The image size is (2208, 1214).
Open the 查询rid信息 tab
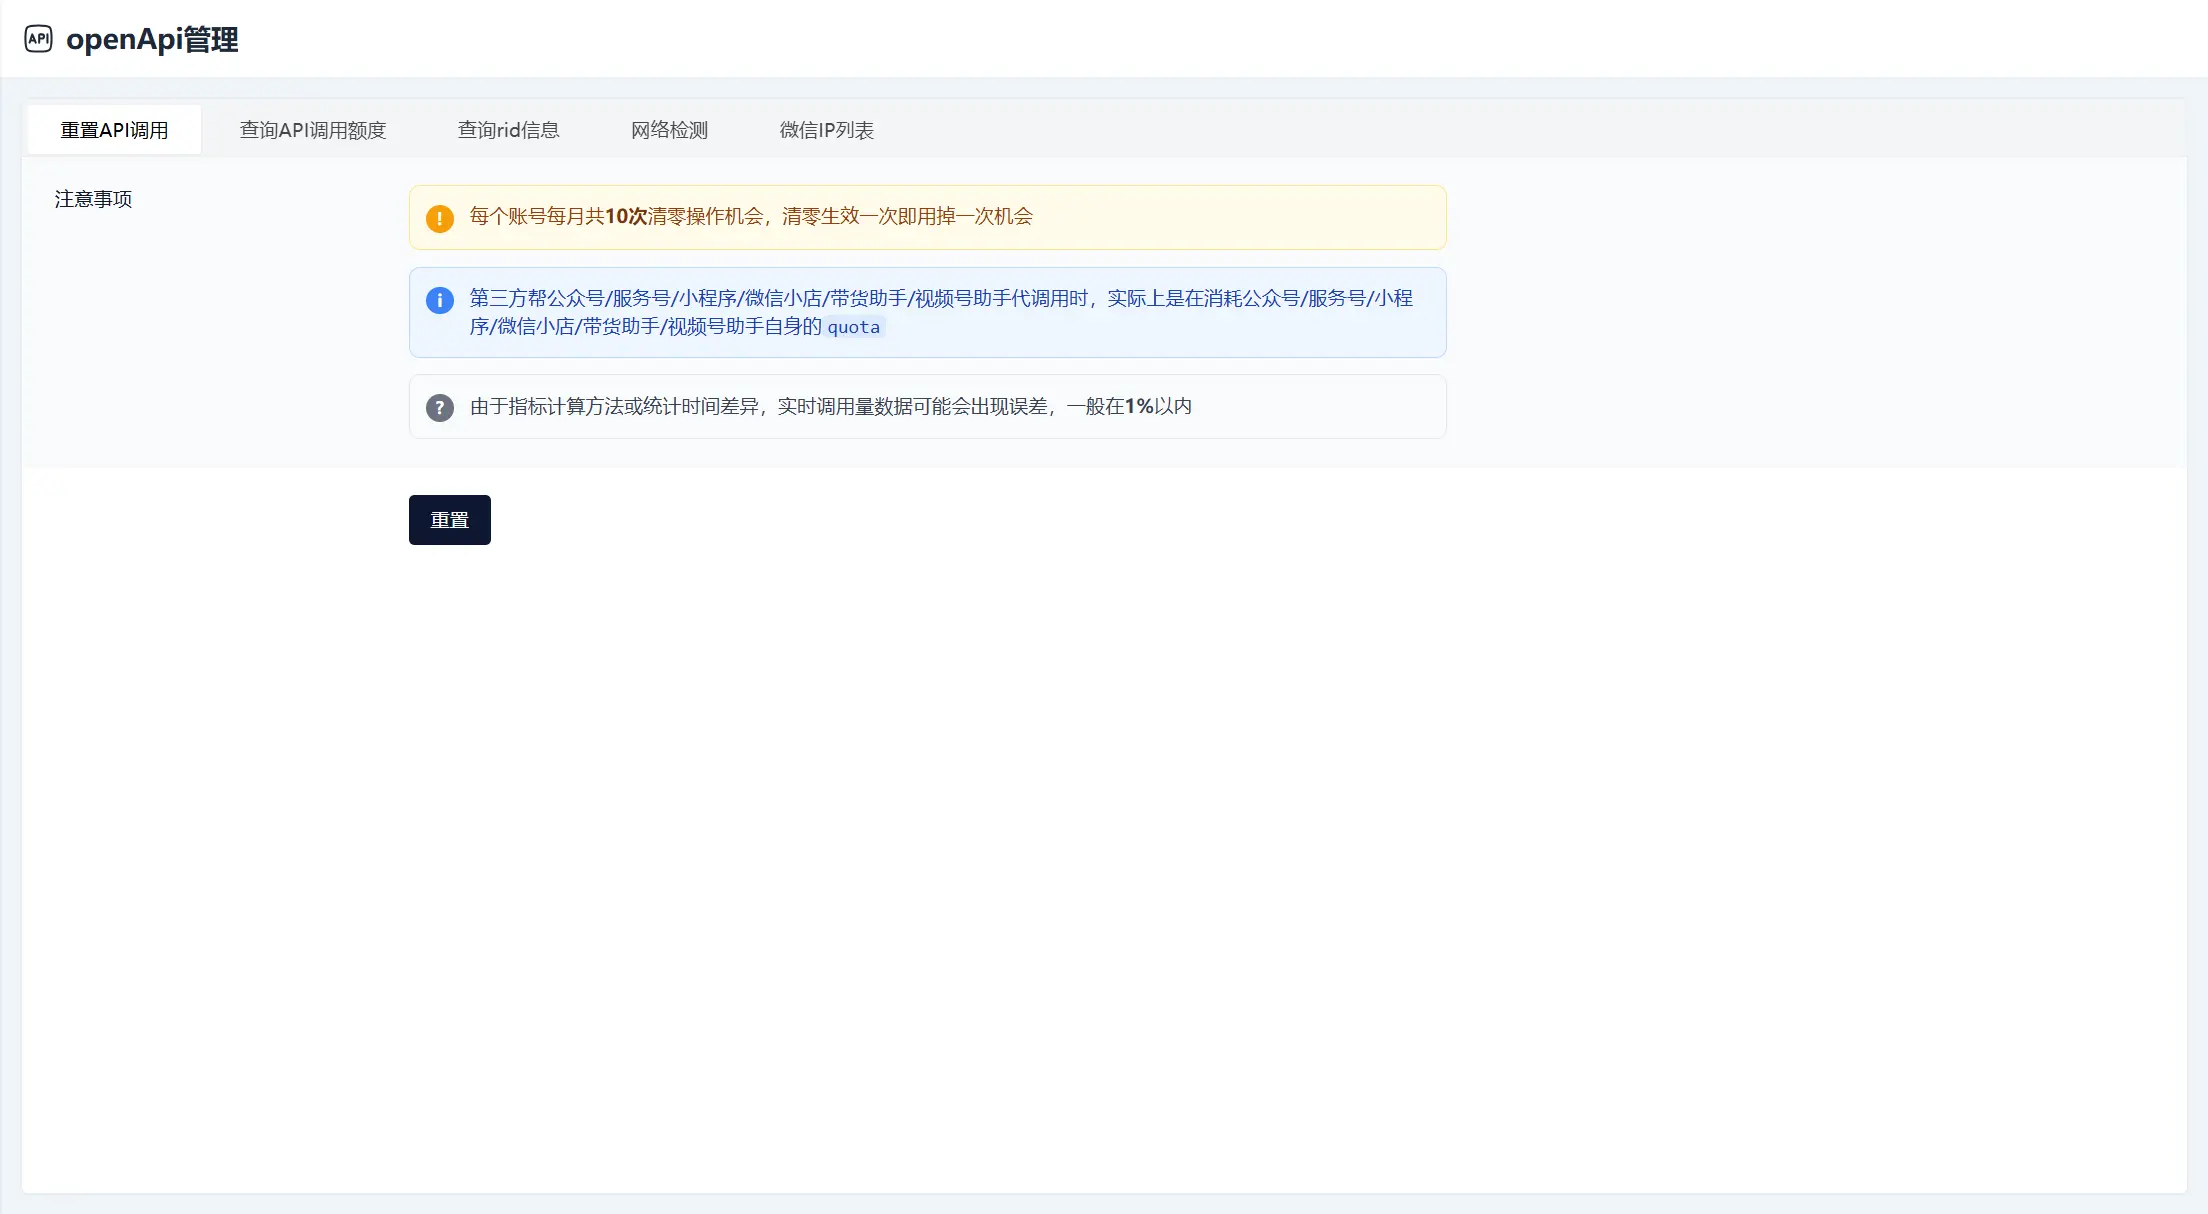[508, 130]
